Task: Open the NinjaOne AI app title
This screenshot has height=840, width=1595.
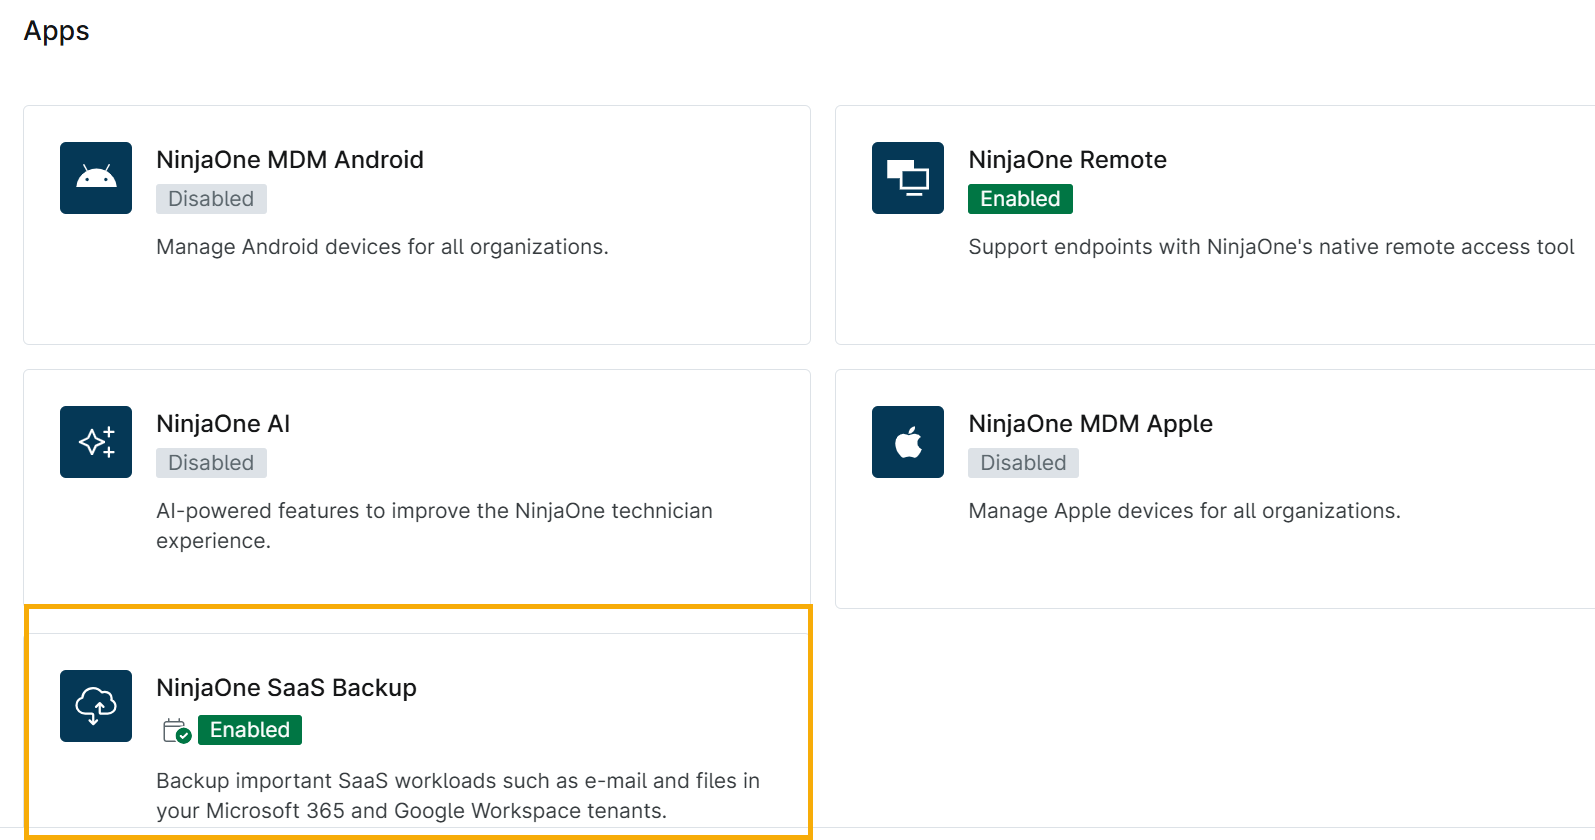Action: point(223,424)
